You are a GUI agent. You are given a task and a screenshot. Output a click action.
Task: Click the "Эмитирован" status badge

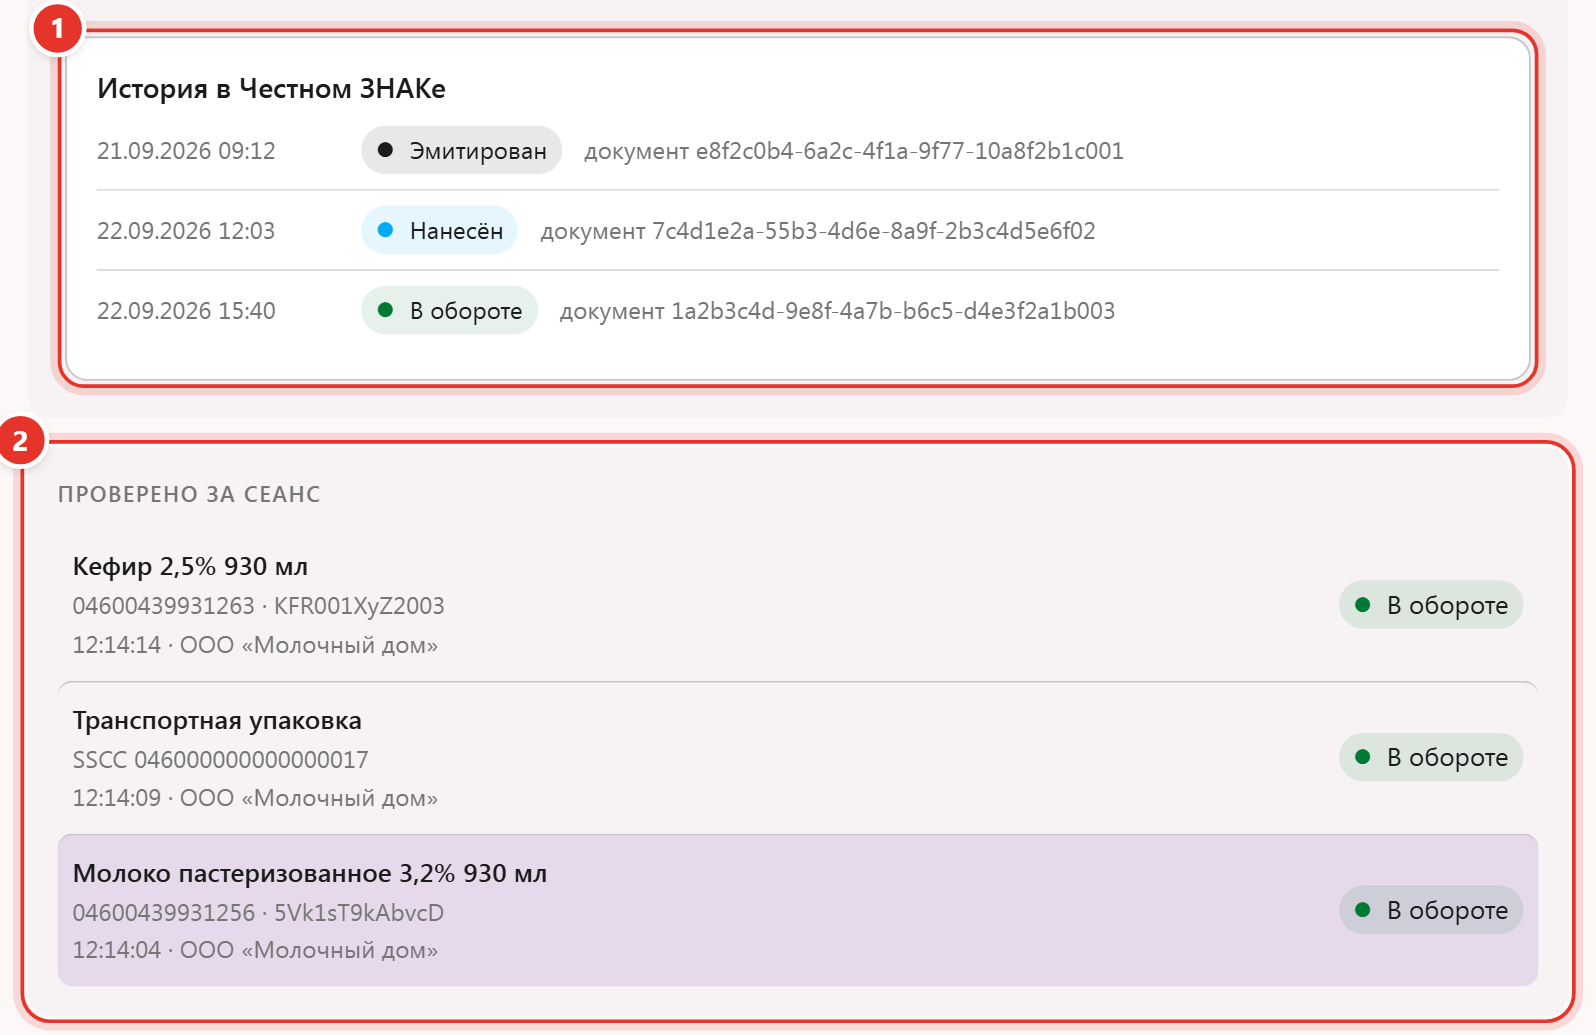point(461,150)
